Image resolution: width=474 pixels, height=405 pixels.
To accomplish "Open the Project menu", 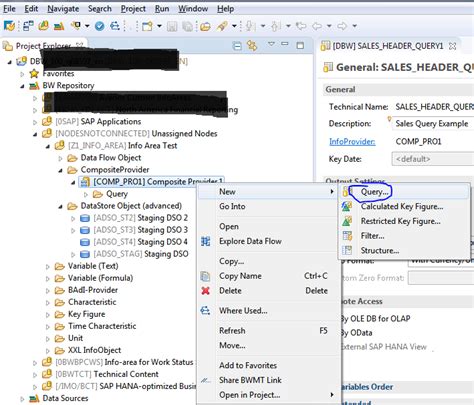I will (133, 9).
